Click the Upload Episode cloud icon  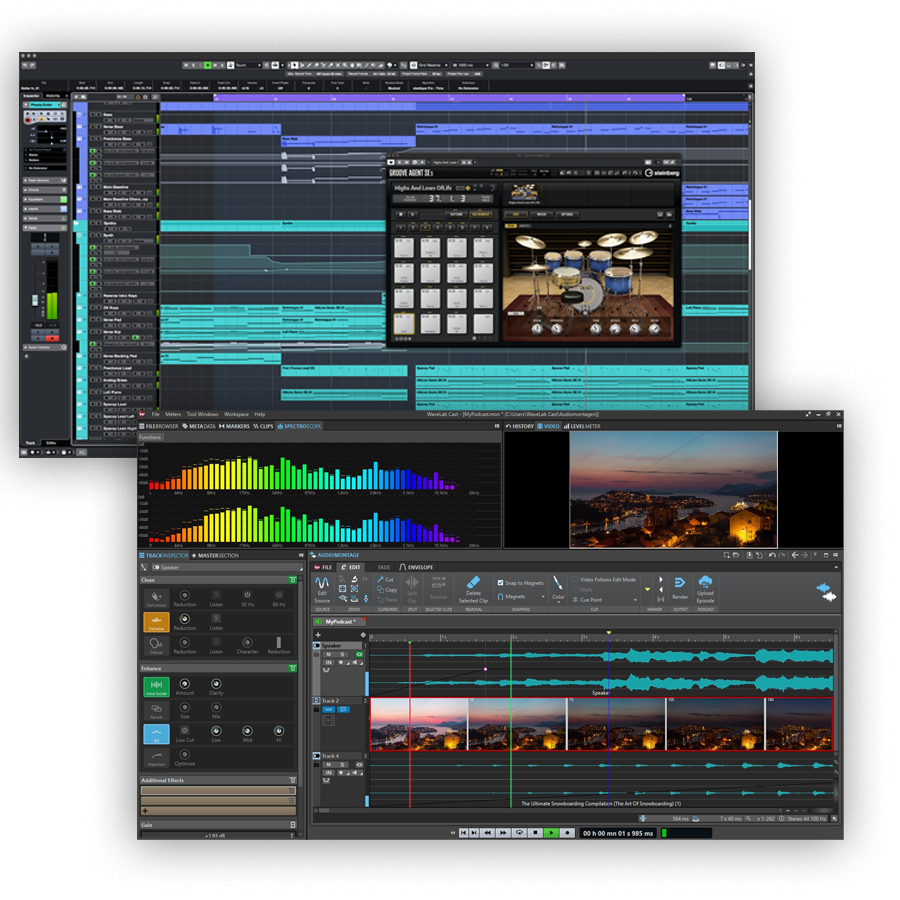point(705,582)
